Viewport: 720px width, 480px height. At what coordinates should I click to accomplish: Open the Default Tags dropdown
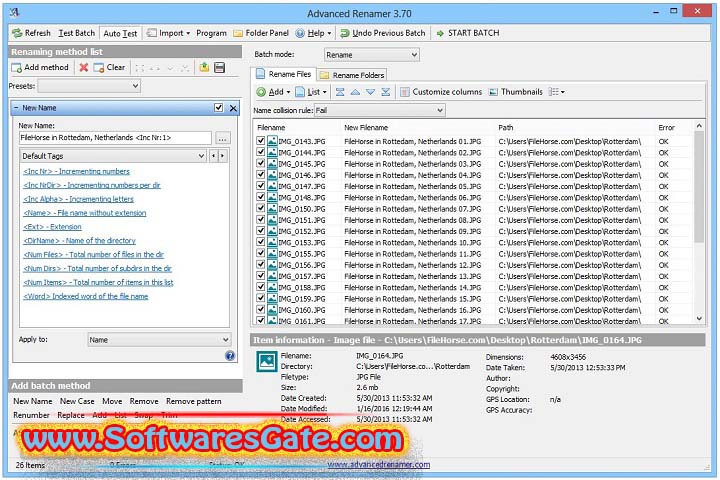(x=113, y=156)
